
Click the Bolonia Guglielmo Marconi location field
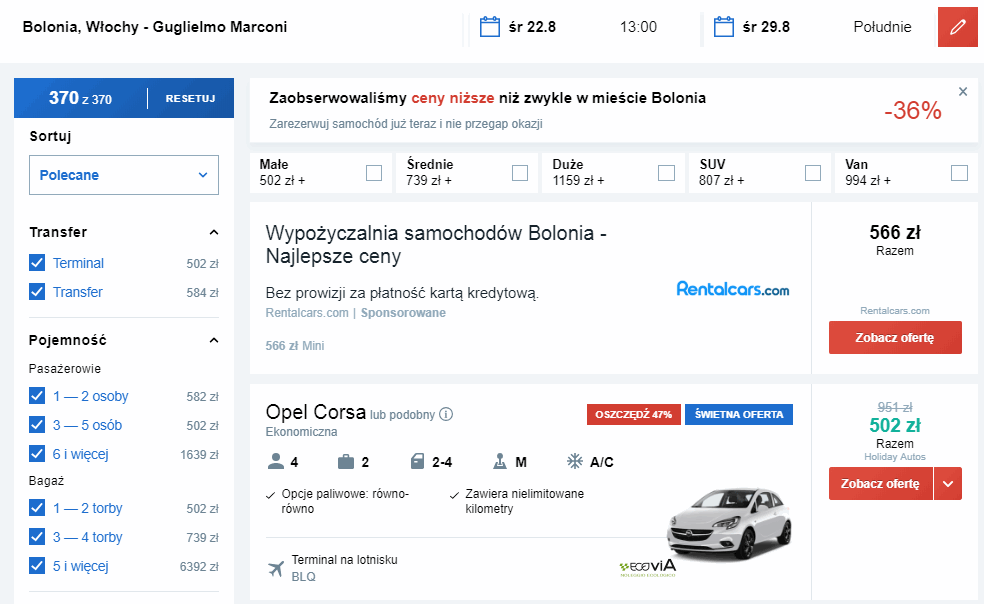click(155, 27)
